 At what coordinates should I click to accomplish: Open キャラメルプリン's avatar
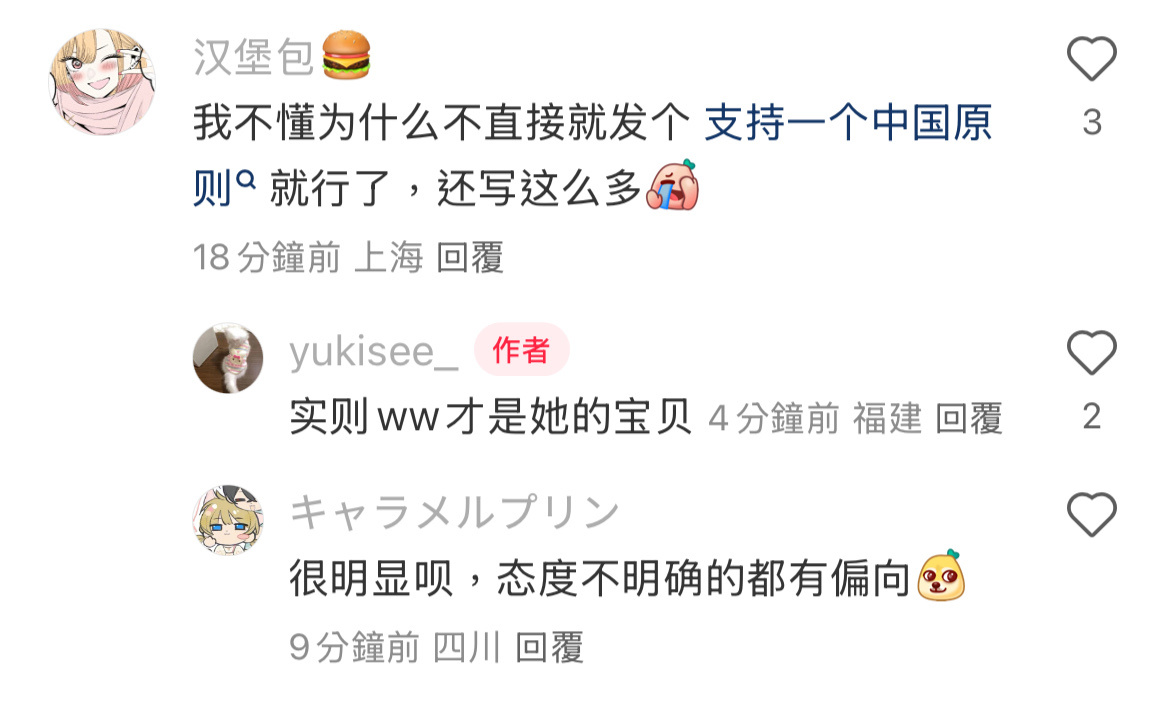[228, 520]
